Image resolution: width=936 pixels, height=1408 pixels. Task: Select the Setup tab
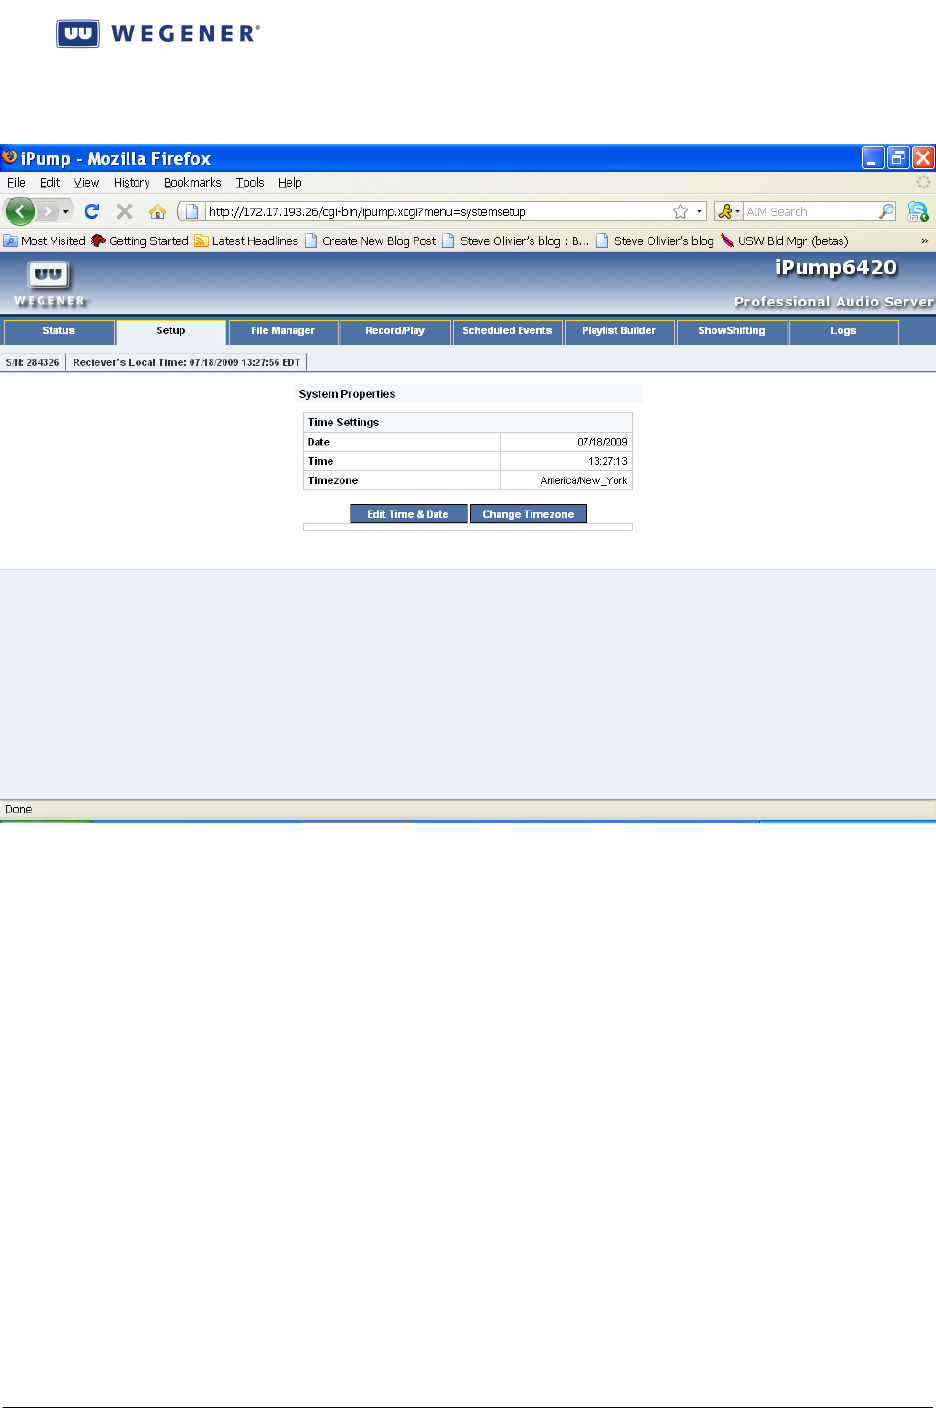coord(171,331)
